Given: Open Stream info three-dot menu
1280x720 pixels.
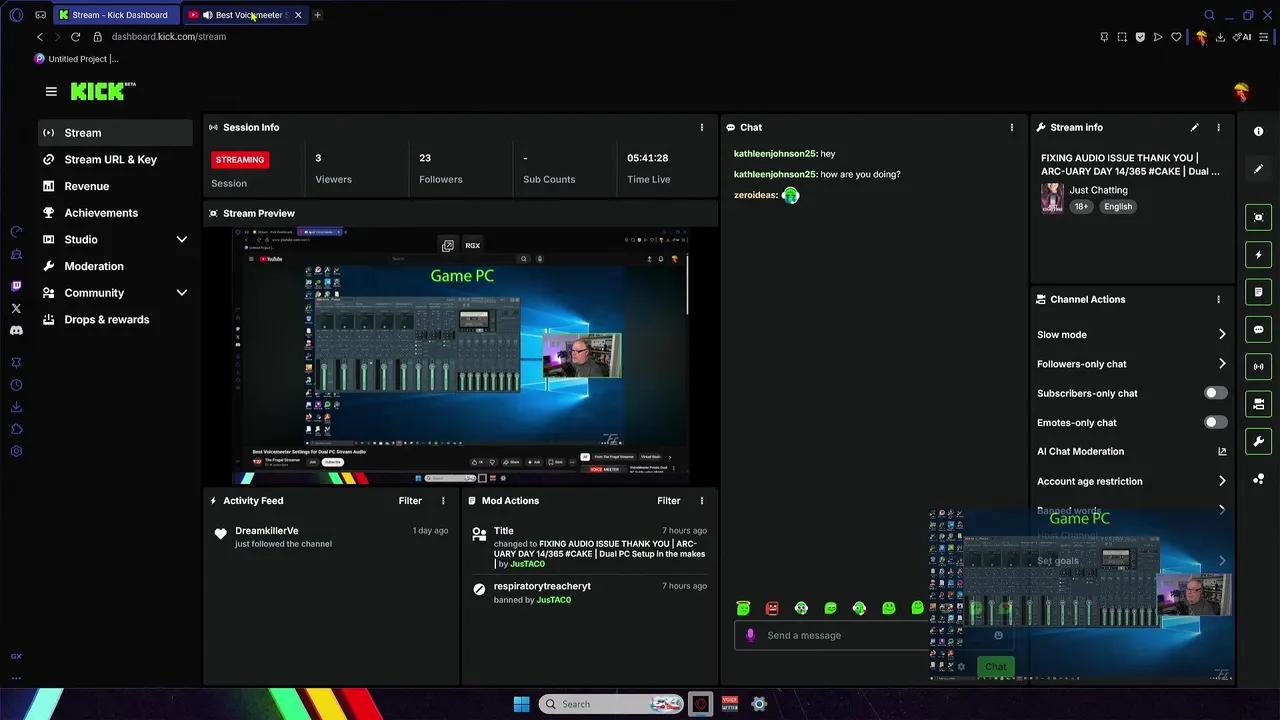Looking at the screenshot, I should 1218,127.
